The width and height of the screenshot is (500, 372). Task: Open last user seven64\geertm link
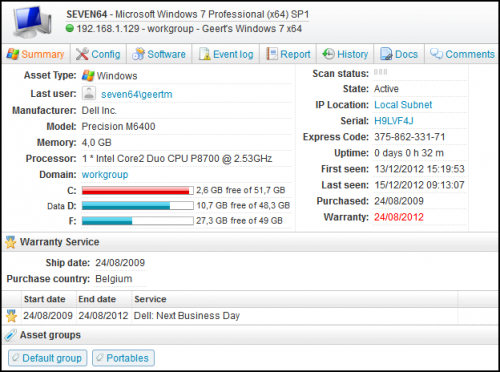[137, 94]
